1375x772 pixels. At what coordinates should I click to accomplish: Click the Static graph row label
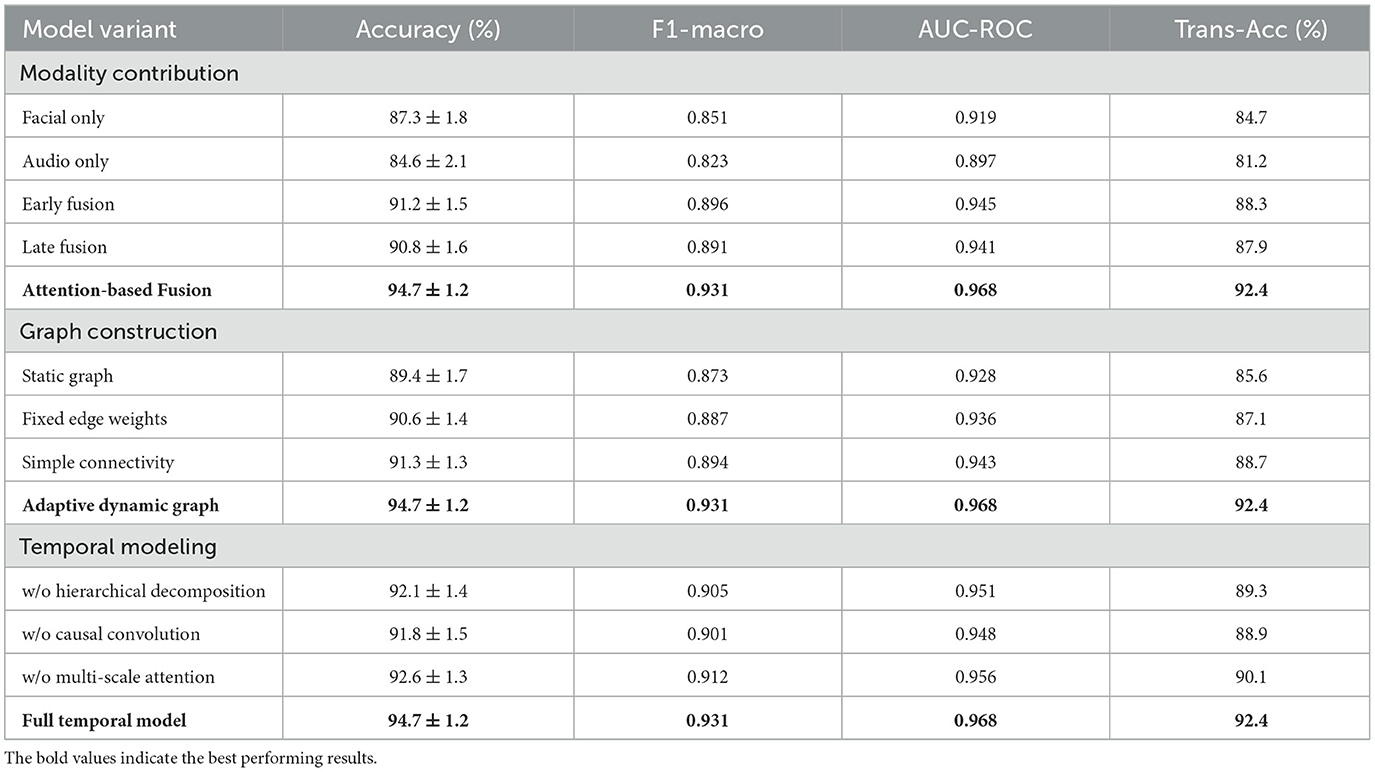tap(67, 376)
